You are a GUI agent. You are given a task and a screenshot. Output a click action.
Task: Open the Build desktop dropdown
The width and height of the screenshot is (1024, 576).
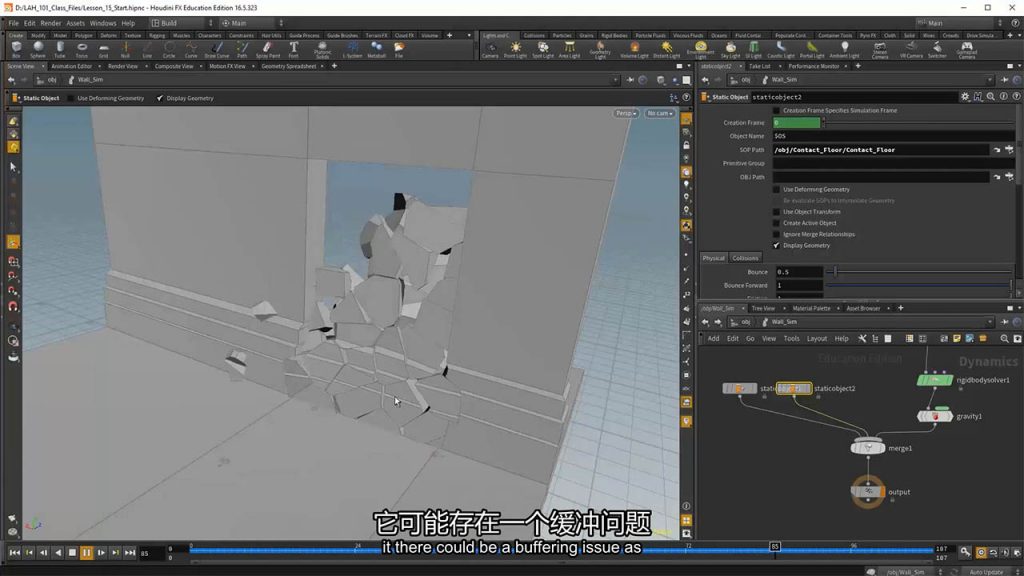182,23
